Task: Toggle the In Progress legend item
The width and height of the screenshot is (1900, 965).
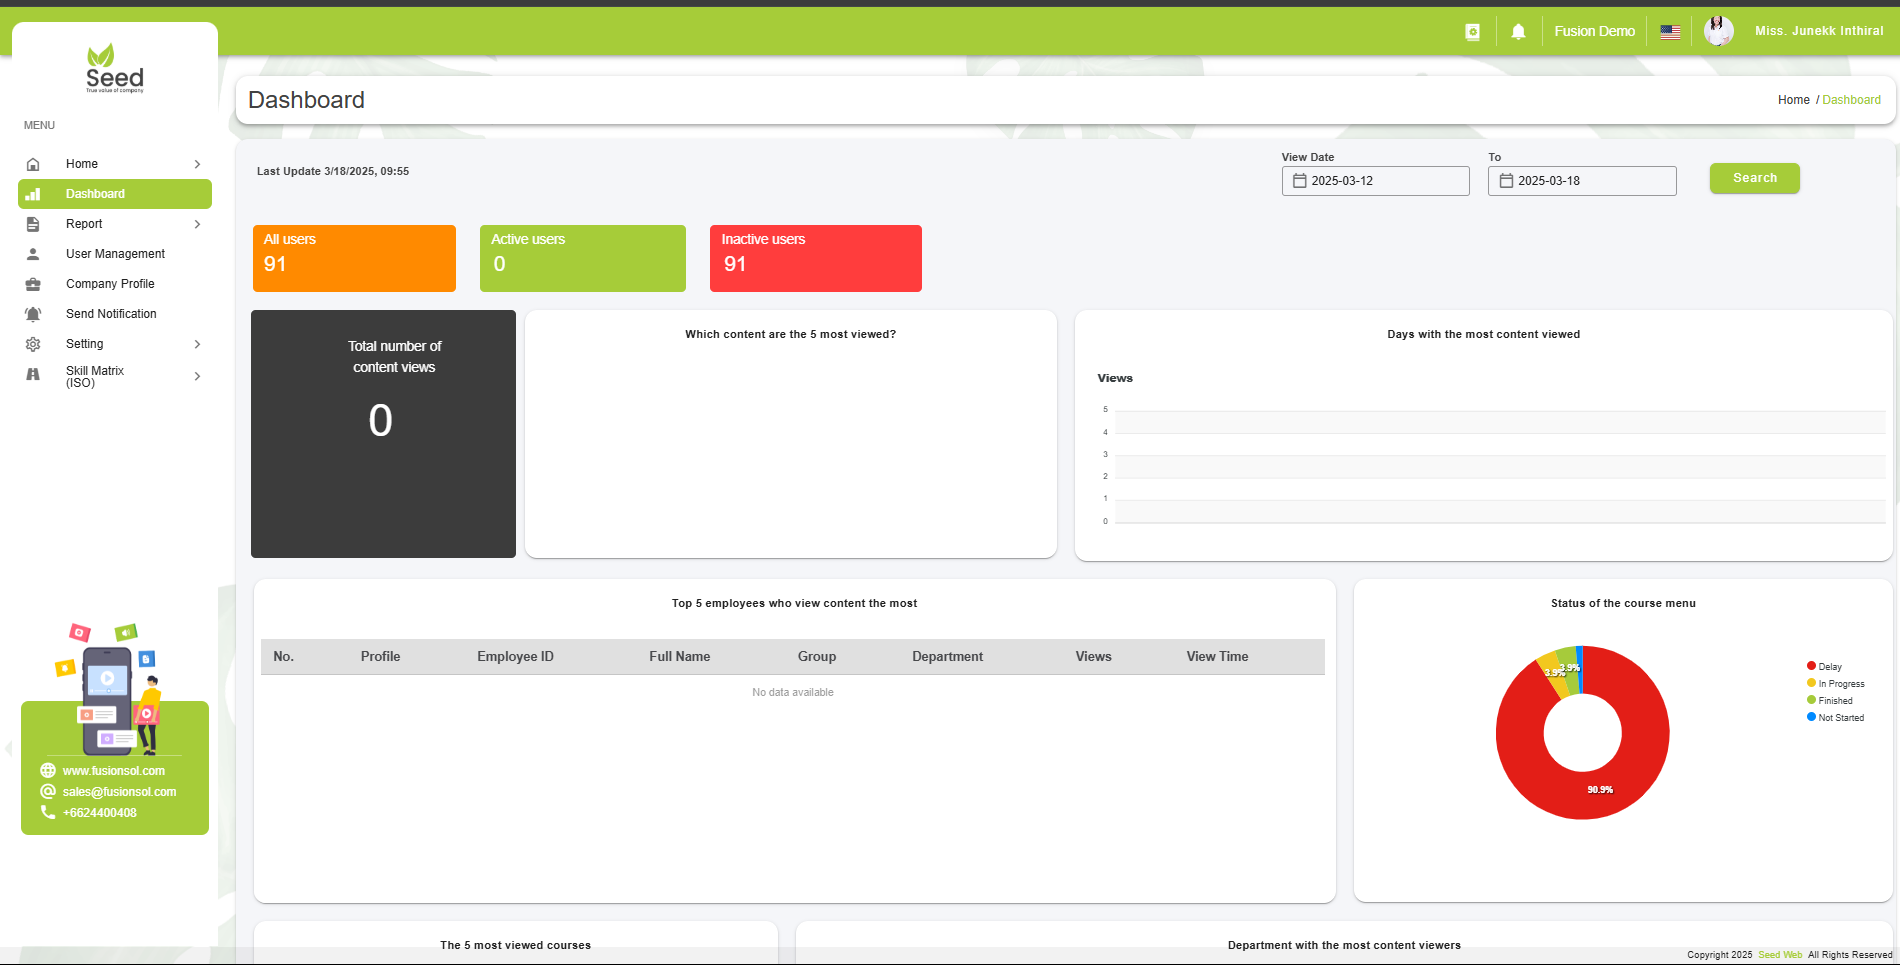Action: (x=1840, y=684)
